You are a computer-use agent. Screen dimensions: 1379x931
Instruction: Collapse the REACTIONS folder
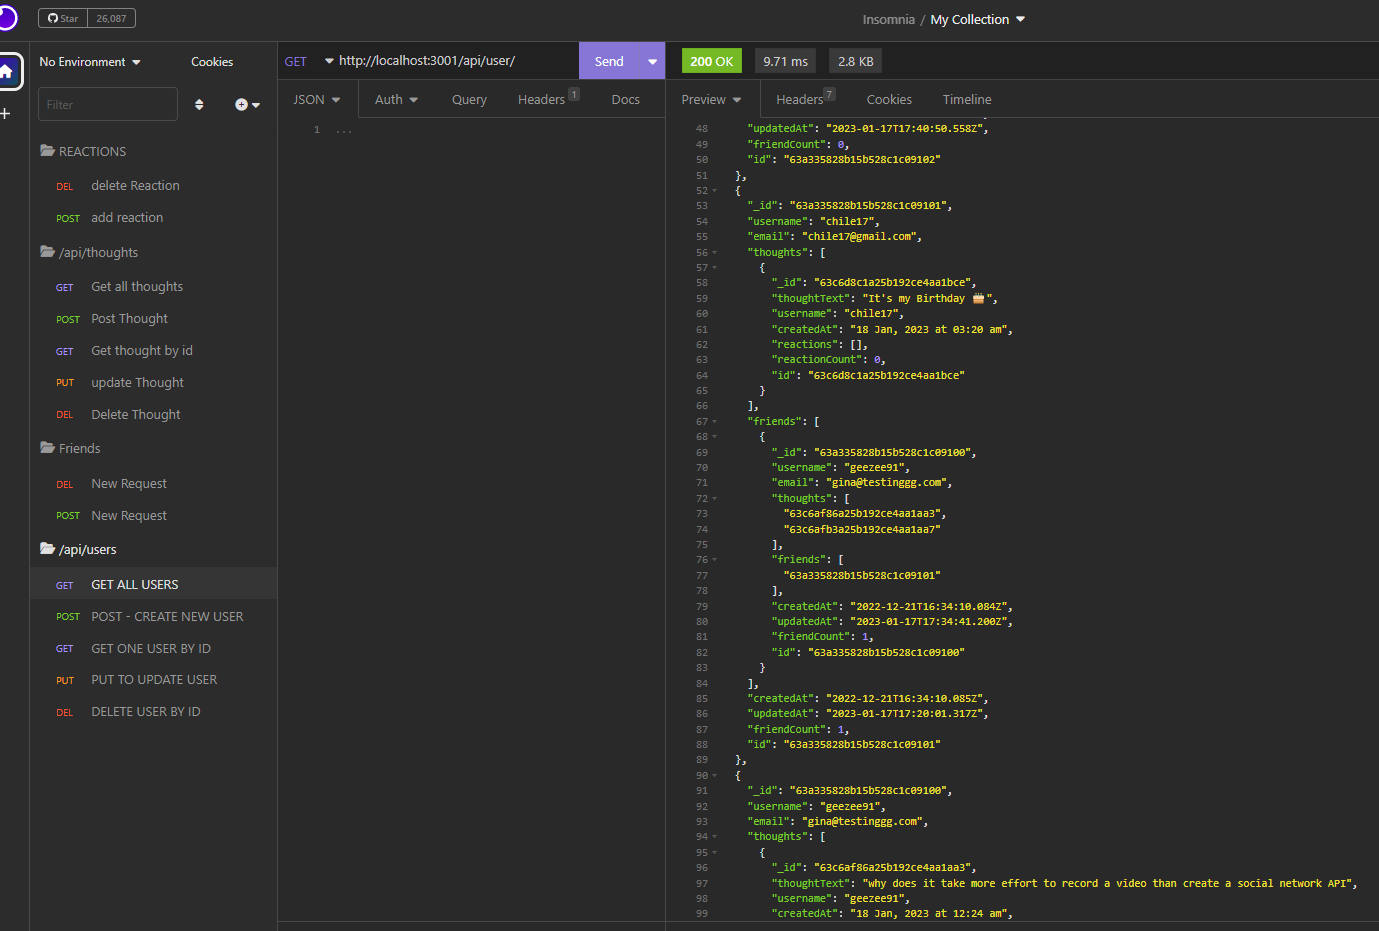tap(83, 151)
